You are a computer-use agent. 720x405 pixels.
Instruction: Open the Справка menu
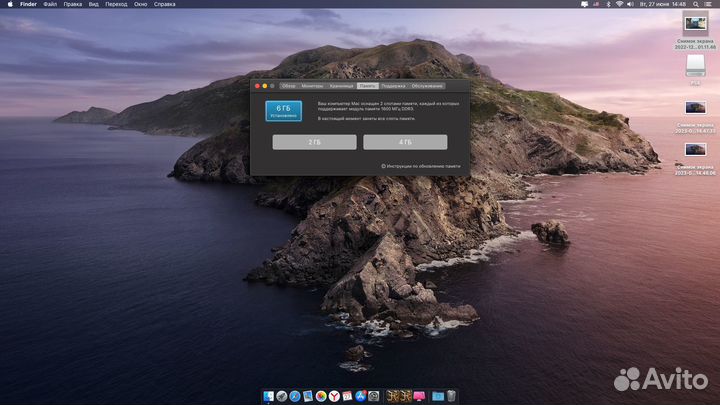(x=164, y=4)
